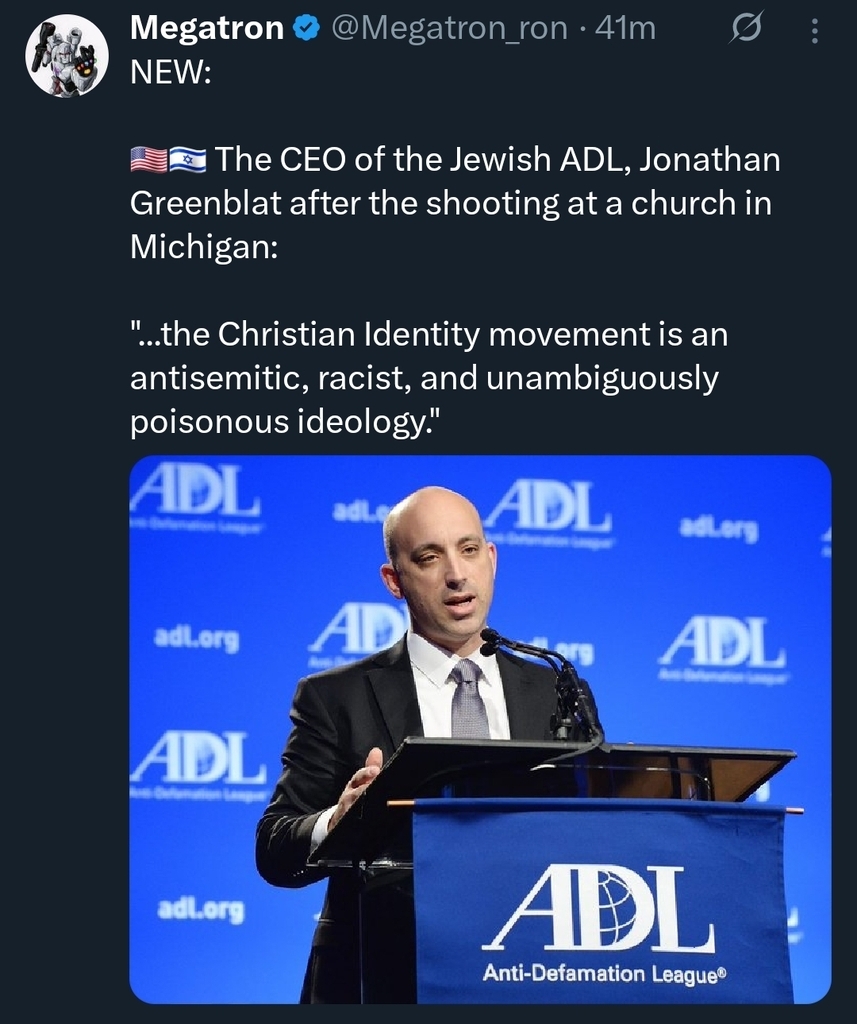The image size is (857, 1024).
Task: Click the "Anti-Defamation League" text on podium
Action: coord(599,974)
